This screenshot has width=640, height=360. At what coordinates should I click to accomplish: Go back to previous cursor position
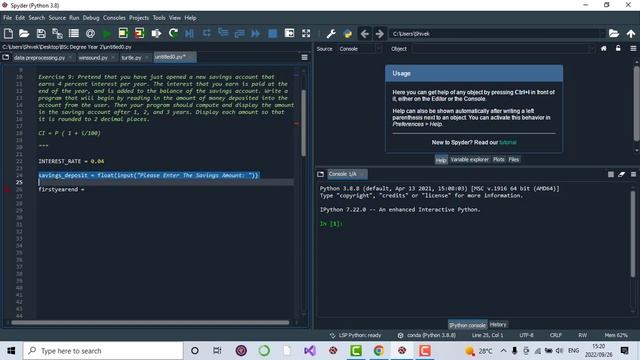click(x=365, y=33)
